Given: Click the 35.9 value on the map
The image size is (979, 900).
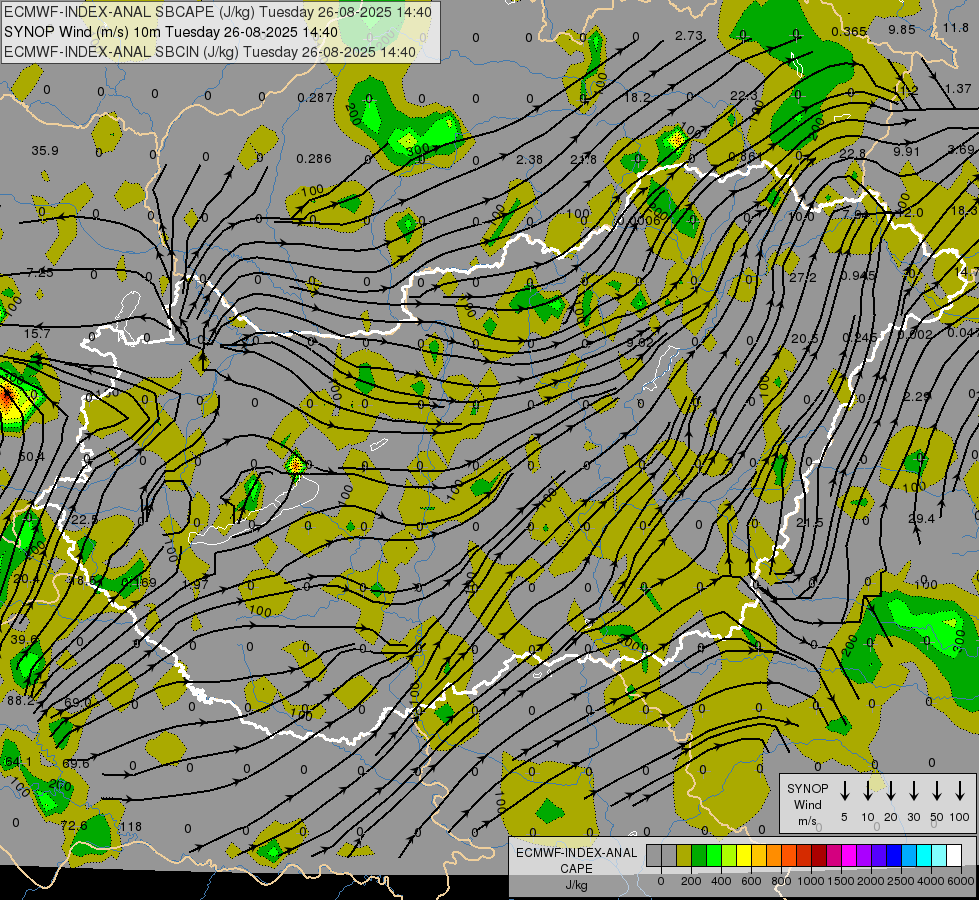Looking at the screenshot, I should pos(45,151).
